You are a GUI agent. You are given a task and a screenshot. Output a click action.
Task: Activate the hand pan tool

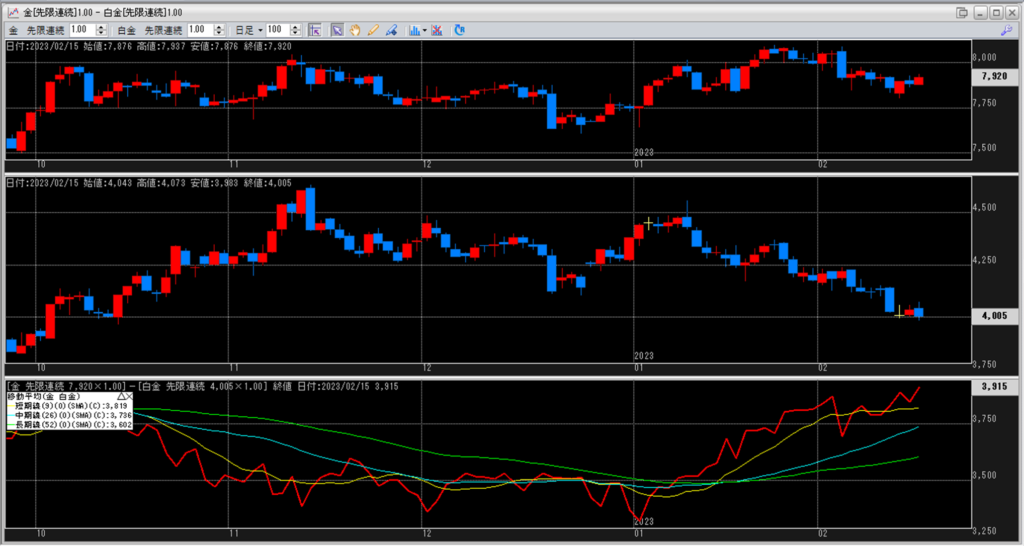tap(355, 30)
